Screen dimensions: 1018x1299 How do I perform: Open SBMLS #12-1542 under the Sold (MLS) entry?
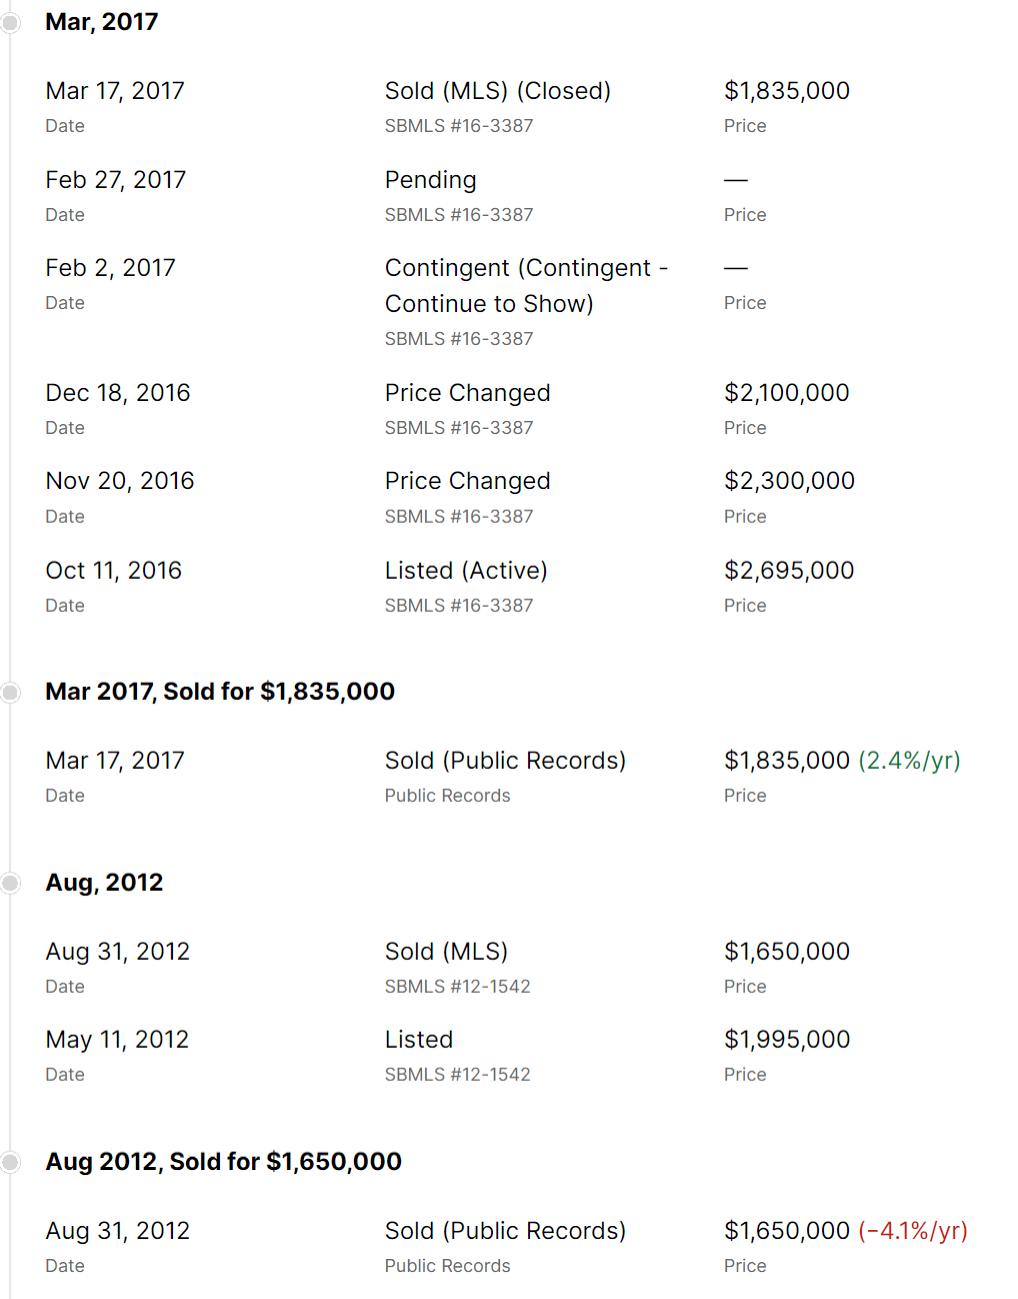457,987
